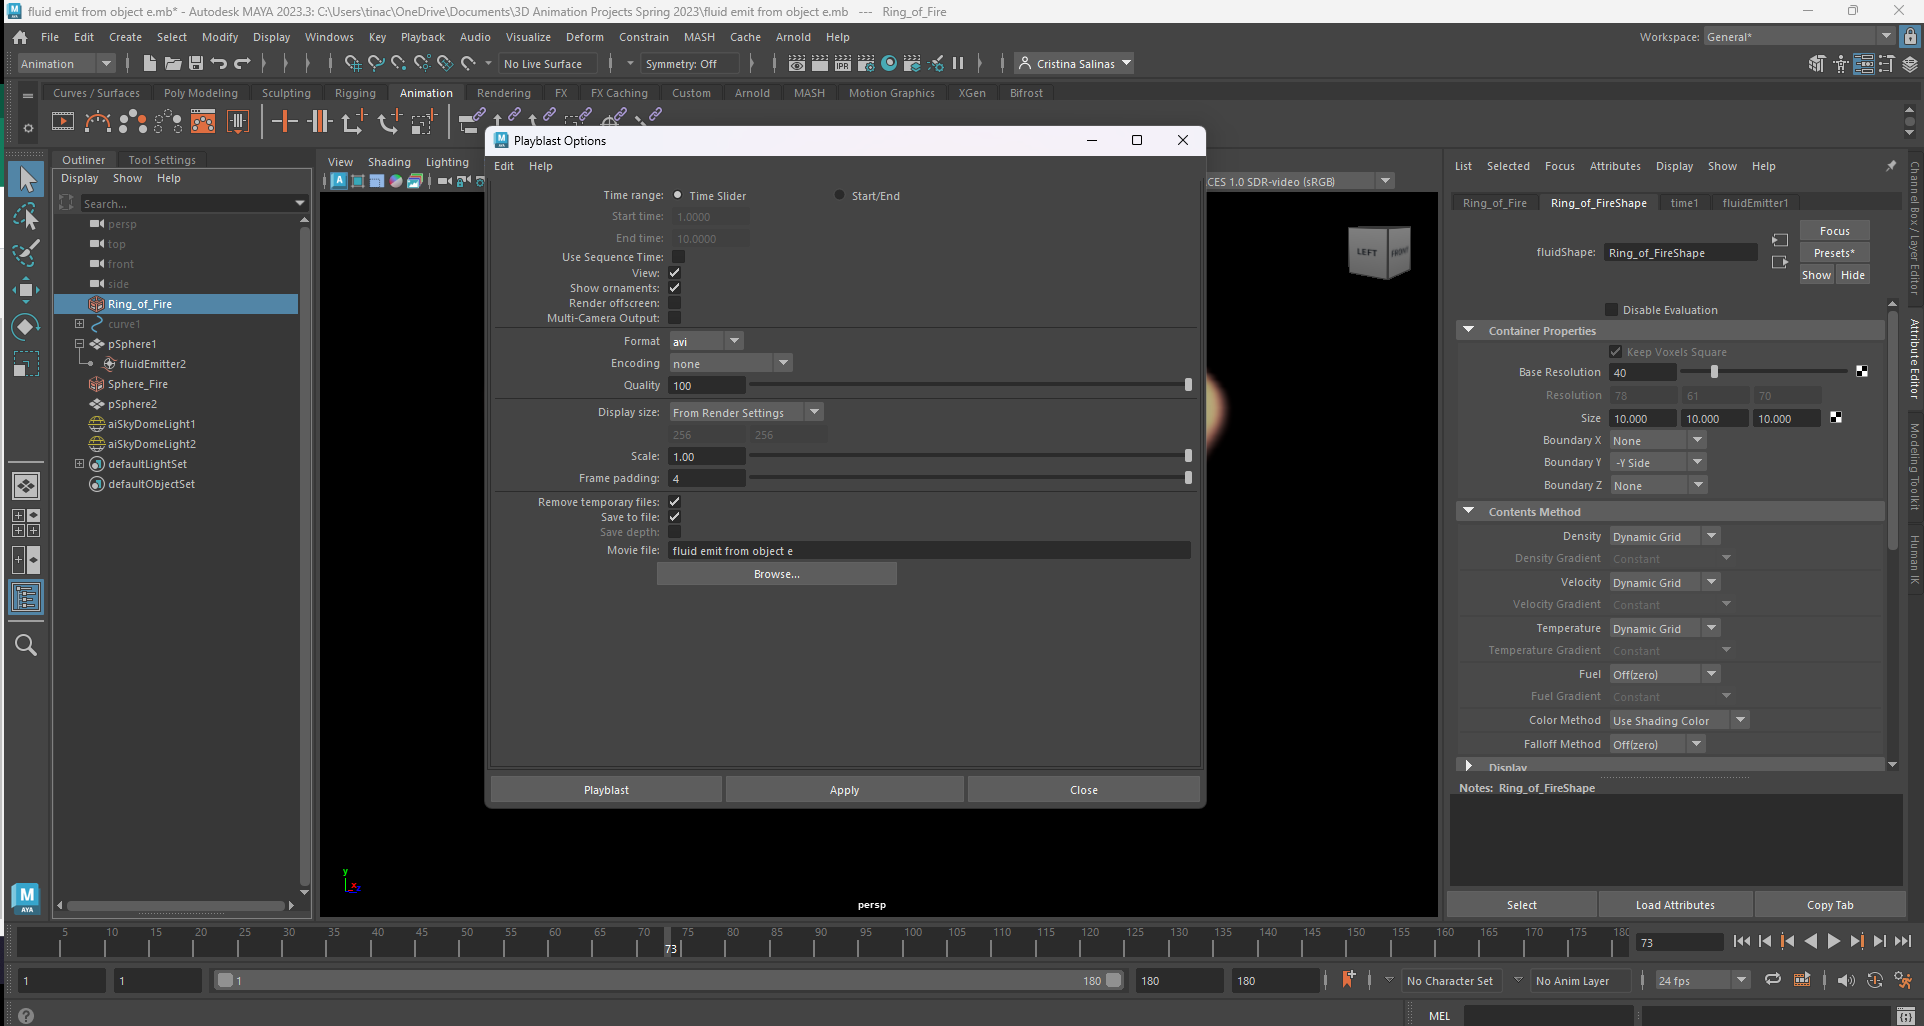Image resolution: width=1924 pixels, height=1026 pixels.
Task: Click the Movie file input field
Action: [x=930, y=551]
